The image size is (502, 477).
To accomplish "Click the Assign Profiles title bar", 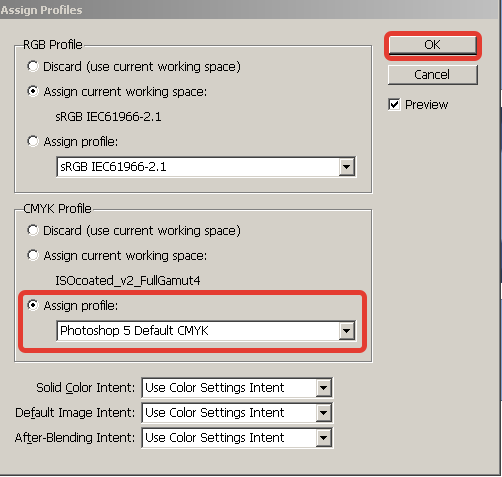I will click(249, 10).
